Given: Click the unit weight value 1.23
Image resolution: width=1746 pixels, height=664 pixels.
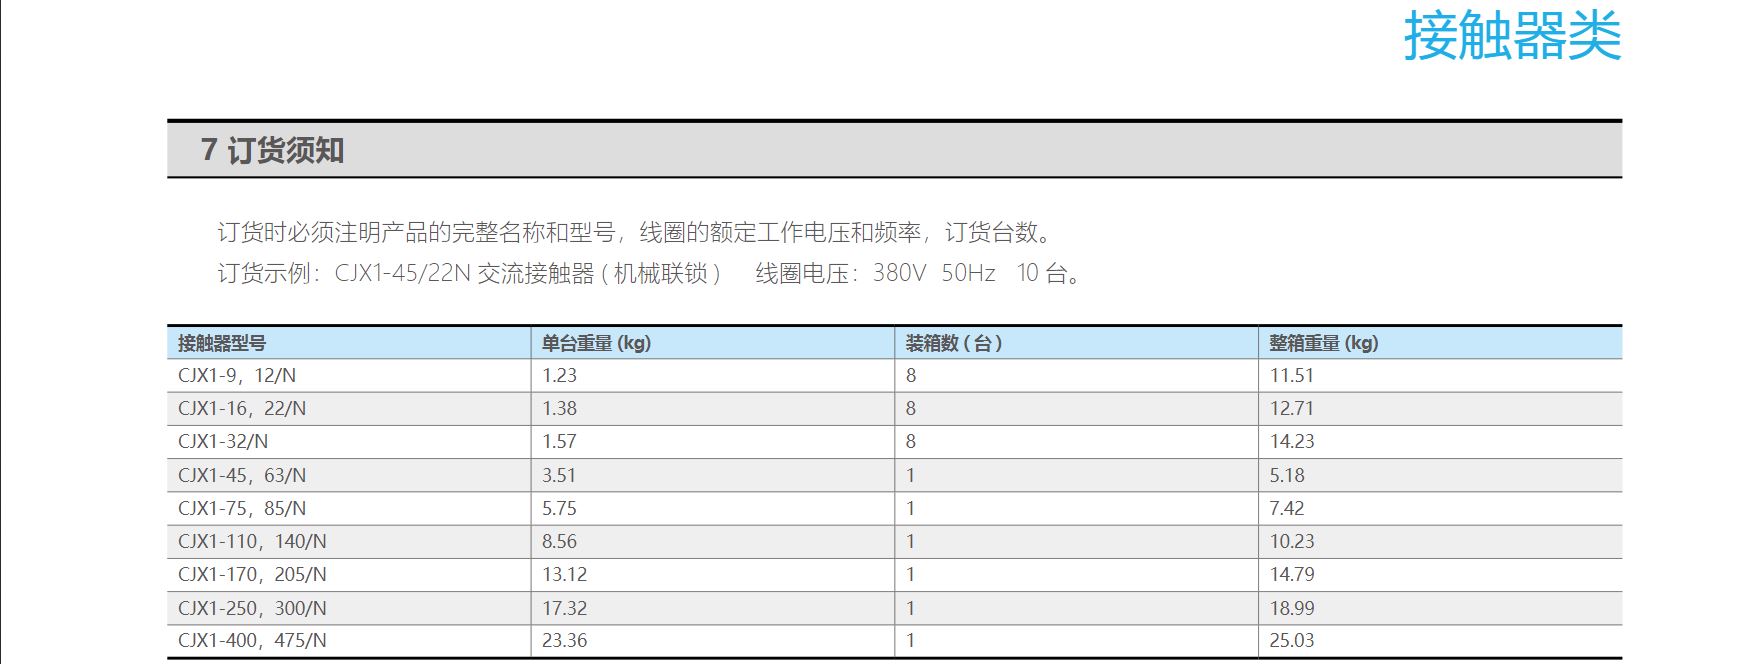Looking at the screenshot, I should tap(560, 376).
